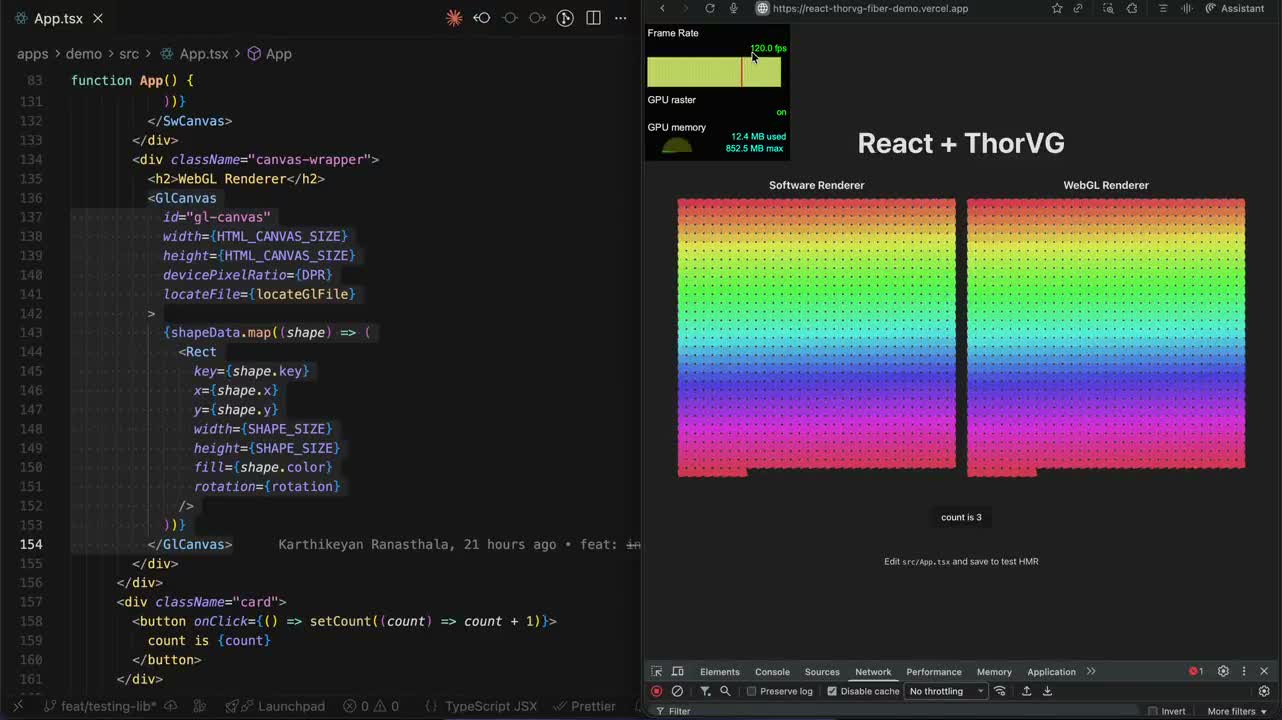
Task: Click the DevTools error count badge
Action: click(1196, 672)
